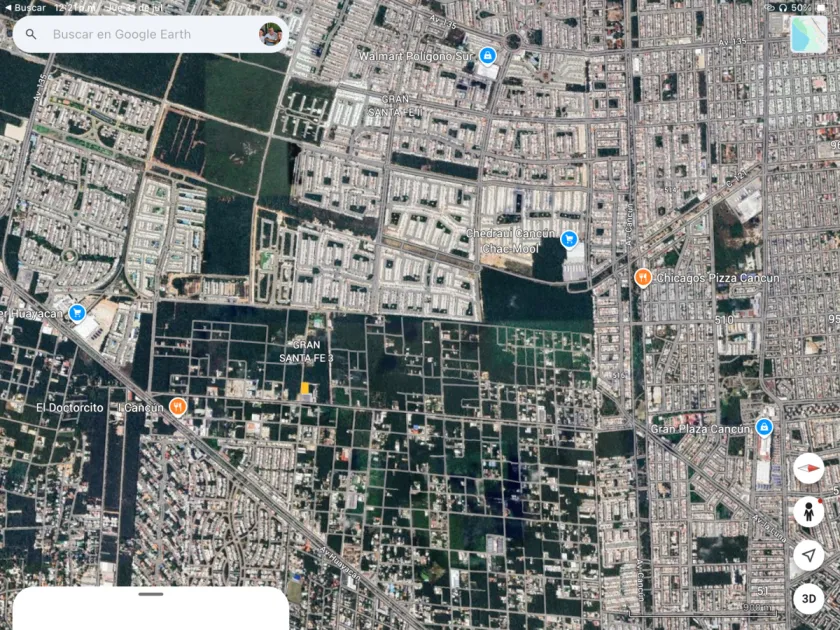840x630 pixels.
Task: Tap the GRAN SANTA FE 3 label
Action: coord(306,351)
